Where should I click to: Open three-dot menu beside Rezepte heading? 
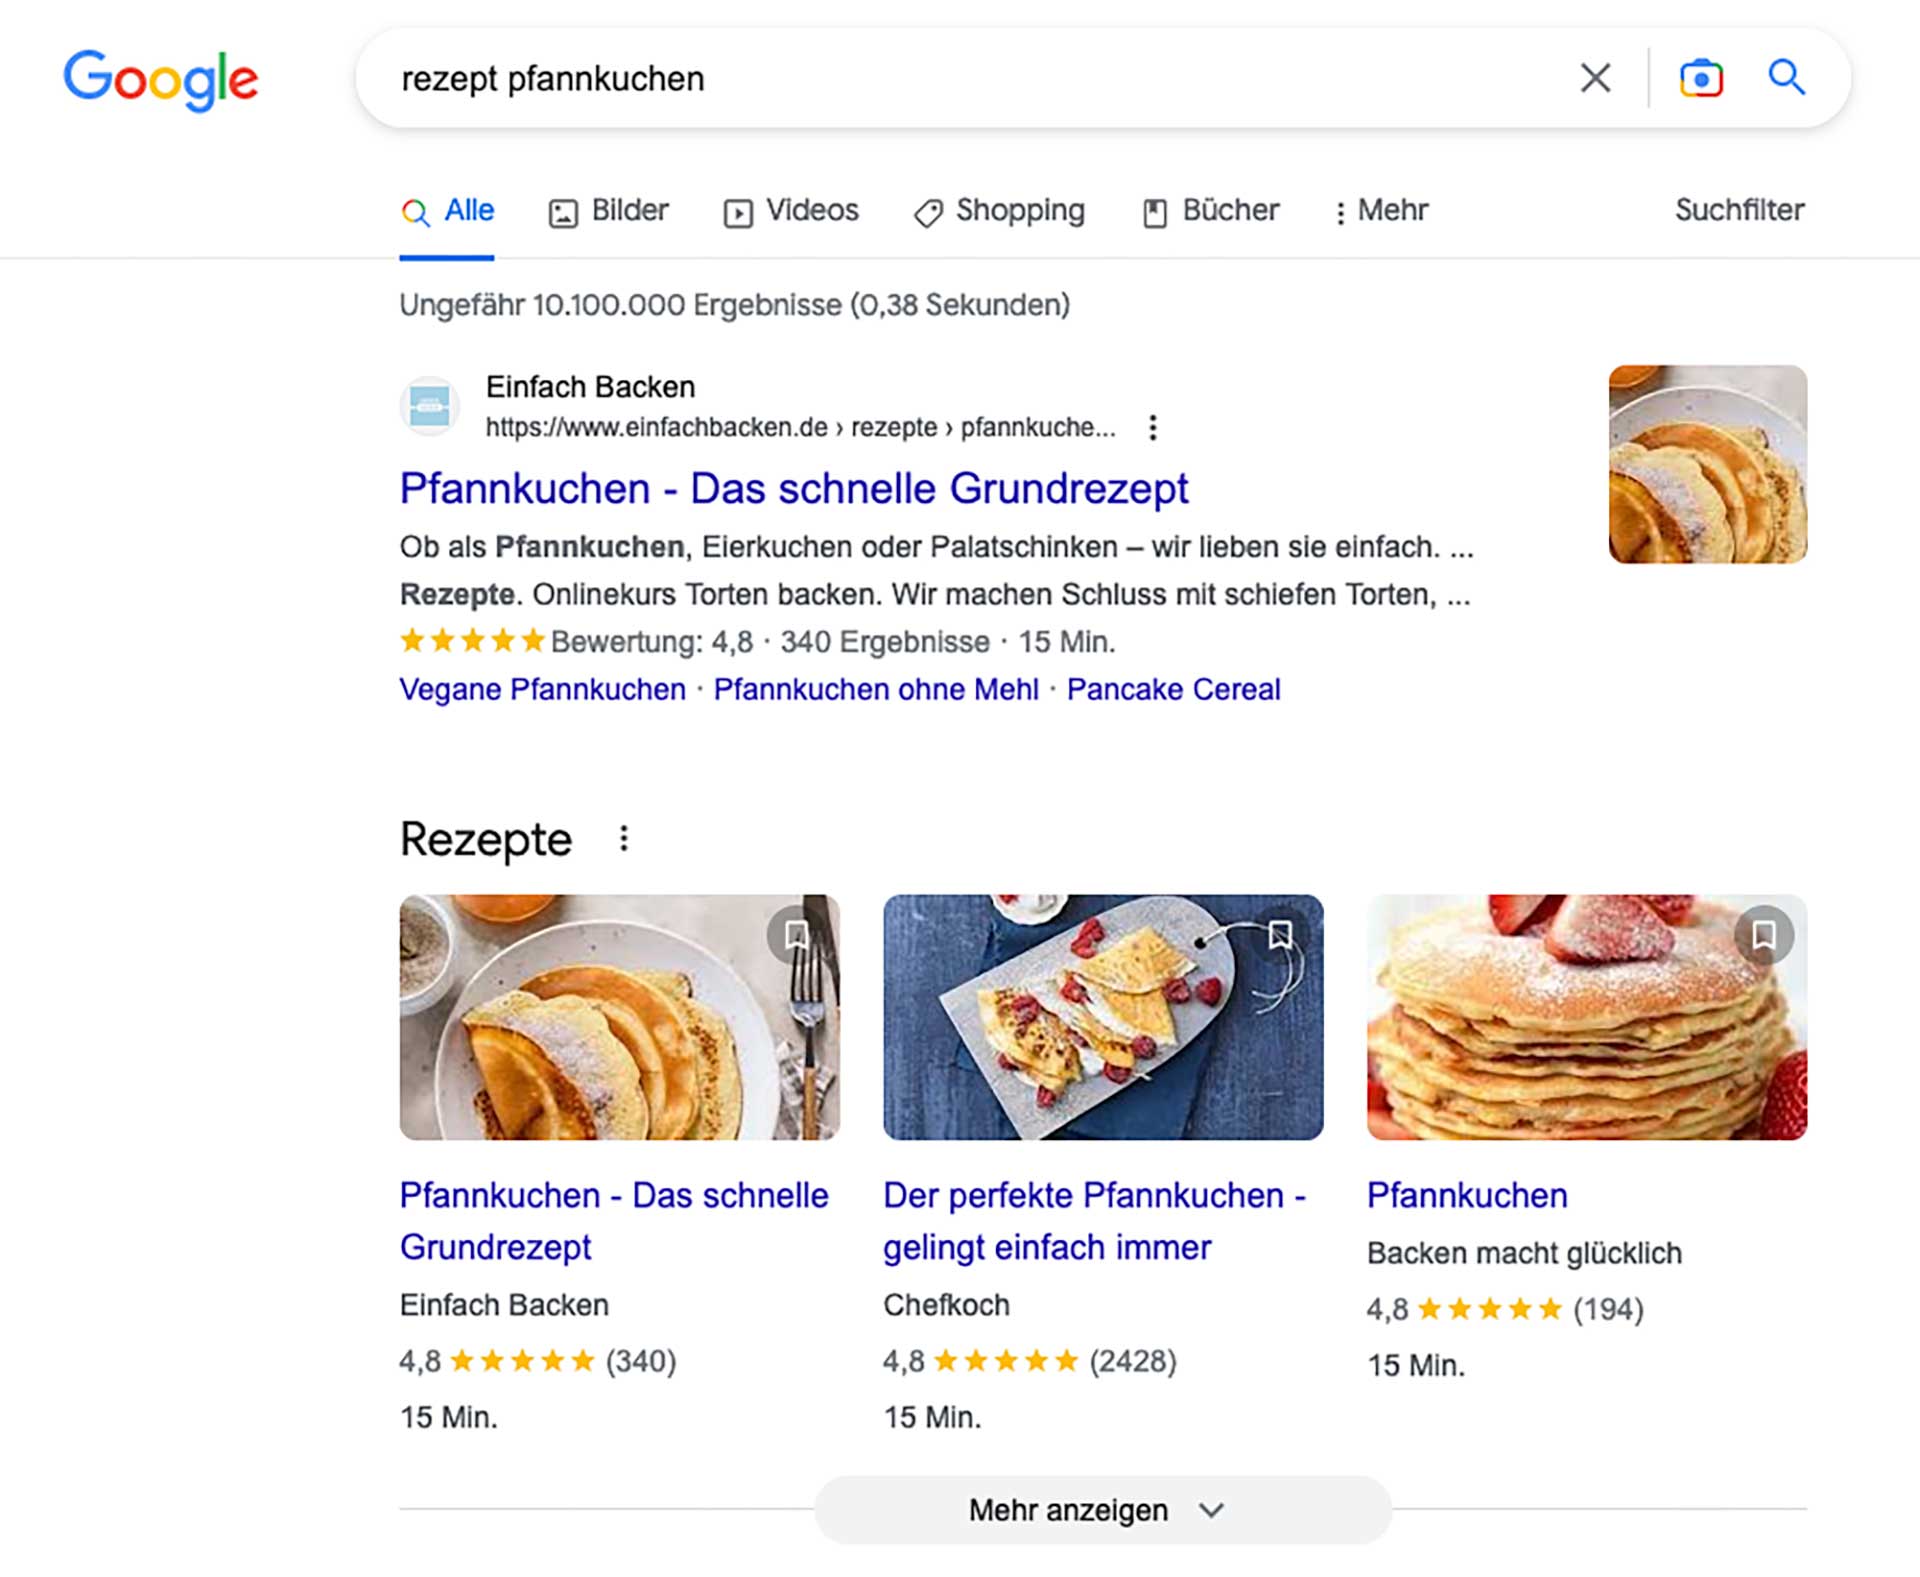point(624,839)
